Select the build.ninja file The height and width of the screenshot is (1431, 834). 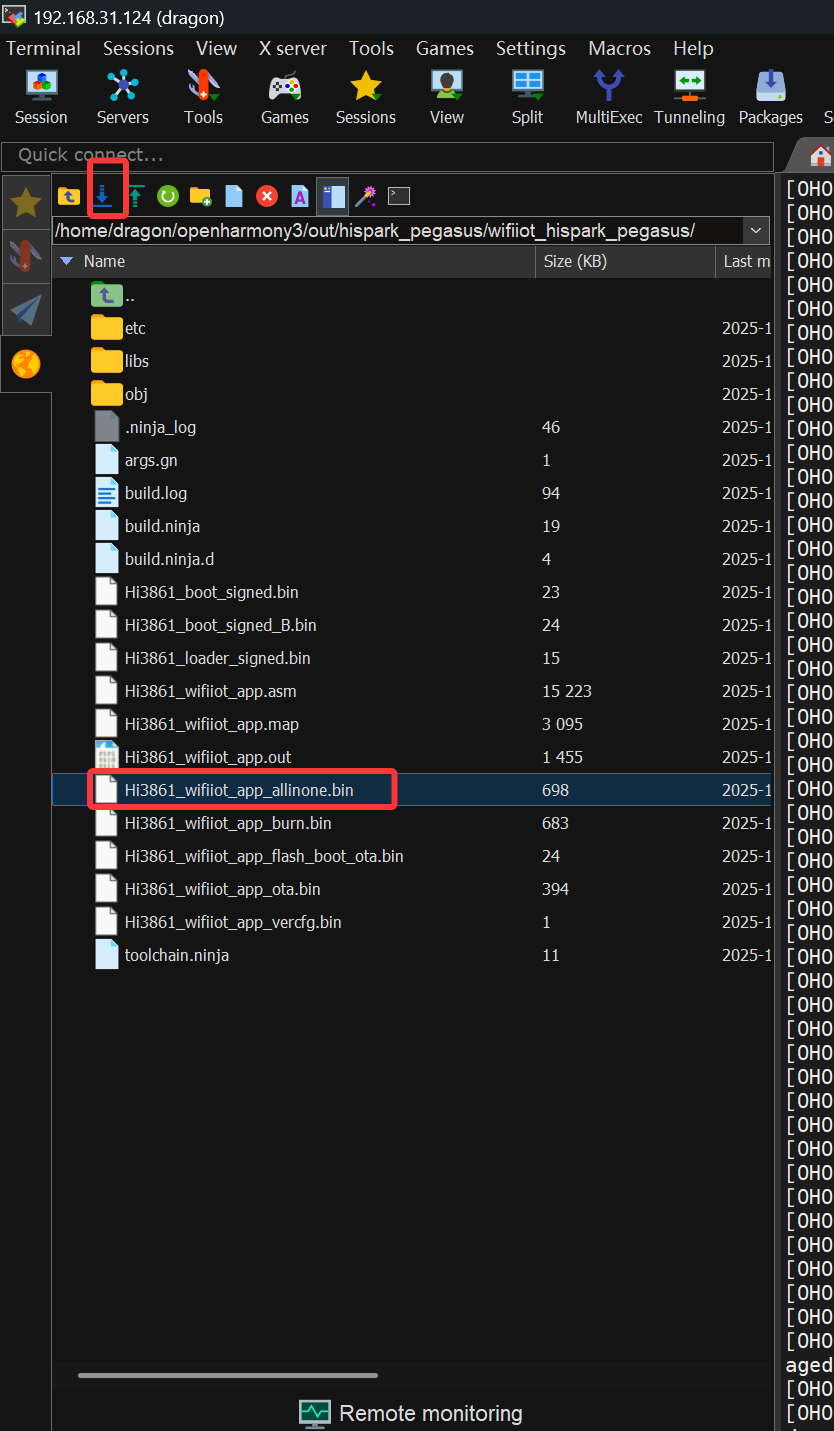point(412,526)
